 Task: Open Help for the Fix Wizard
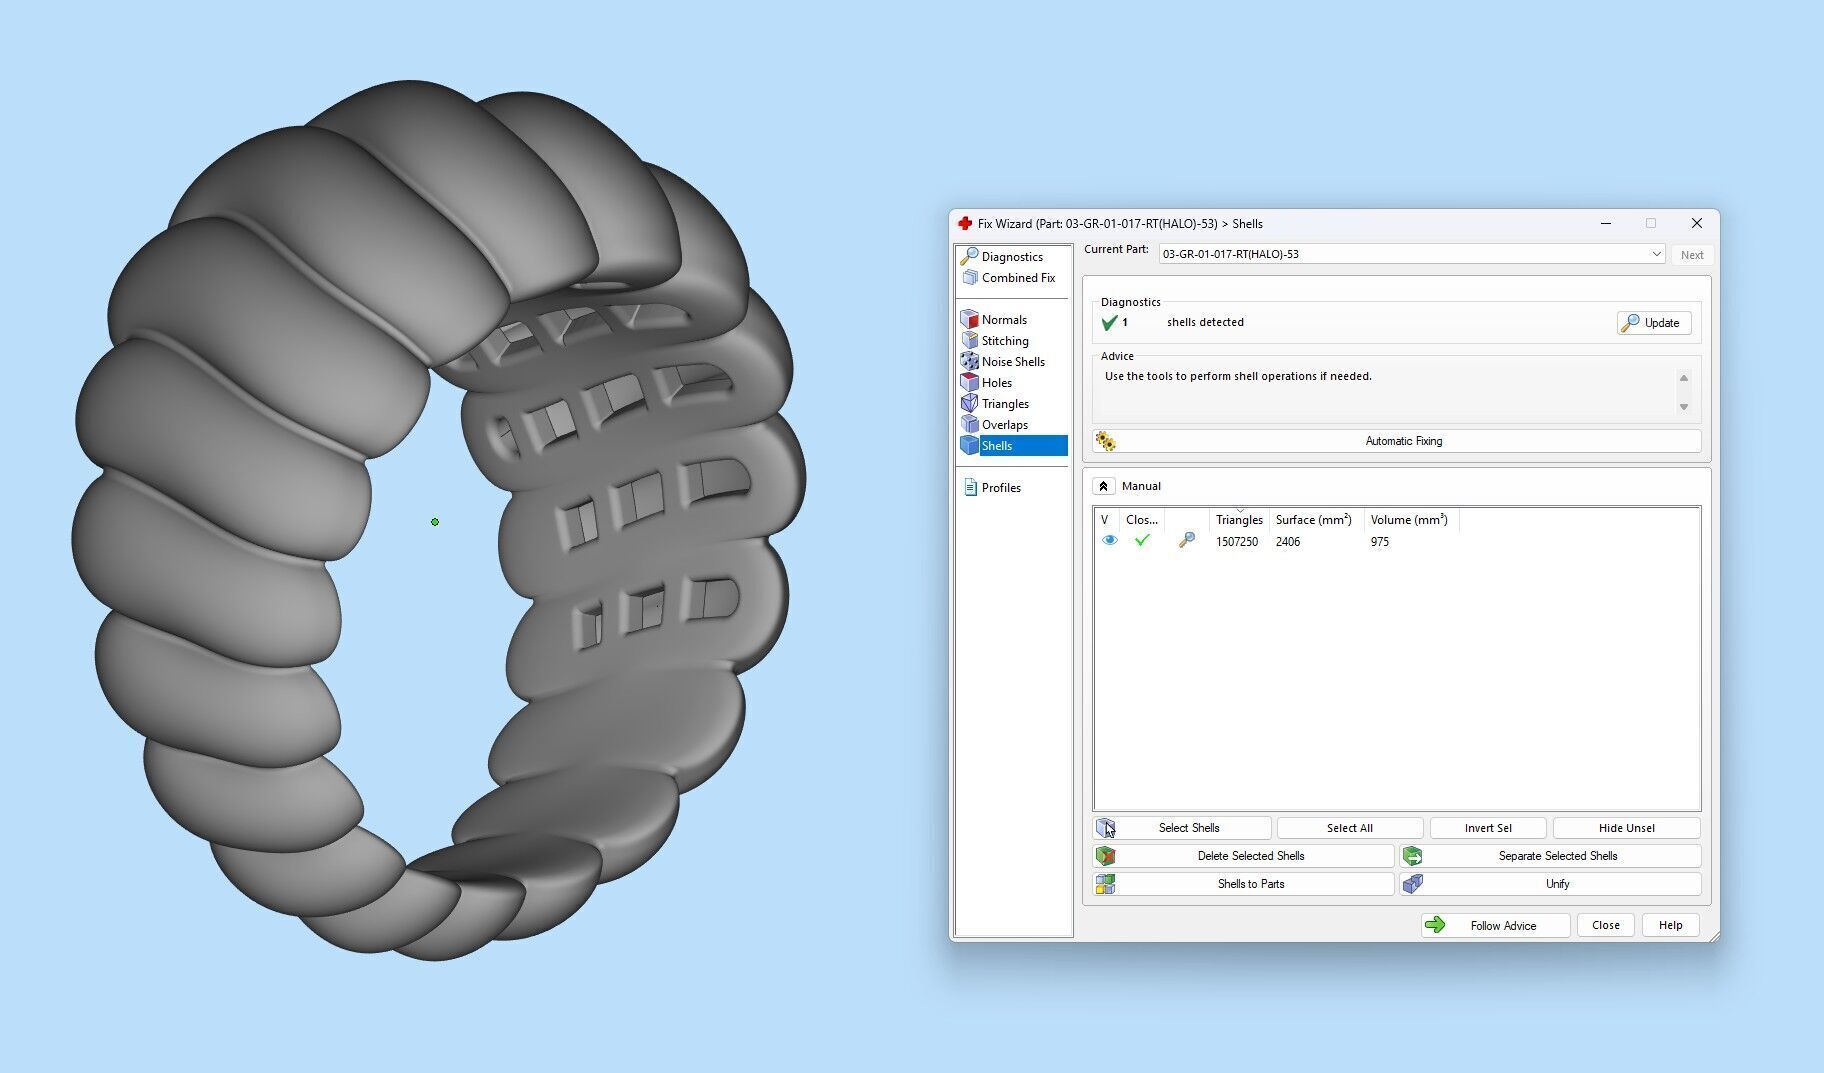coord(1671,925)
